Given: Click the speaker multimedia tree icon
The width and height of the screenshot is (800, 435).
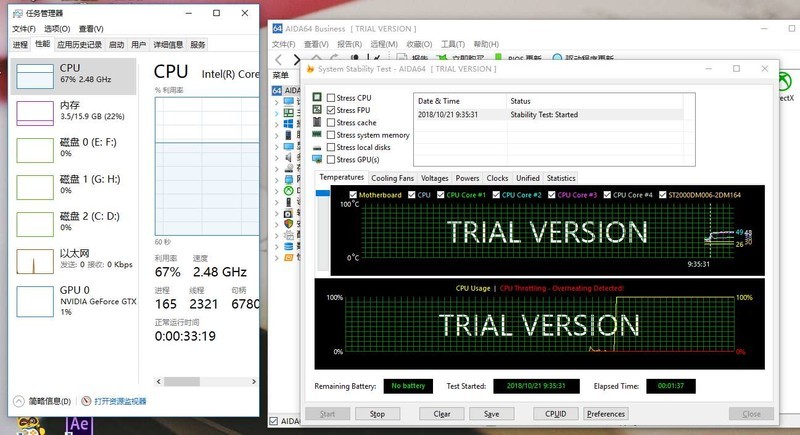Looking at the screenshot, I should tap(288, 157).
